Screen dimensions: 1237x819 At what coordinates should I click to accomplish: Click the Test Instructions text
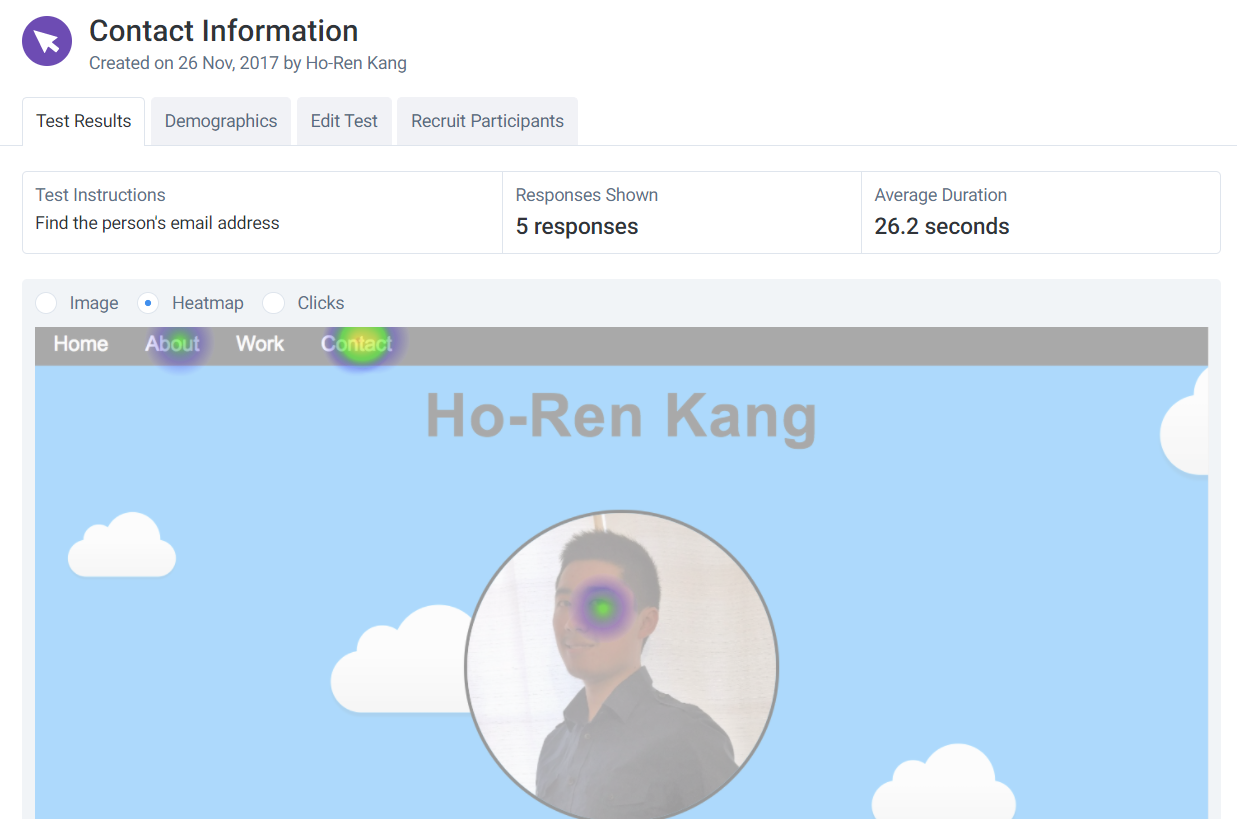157,223
